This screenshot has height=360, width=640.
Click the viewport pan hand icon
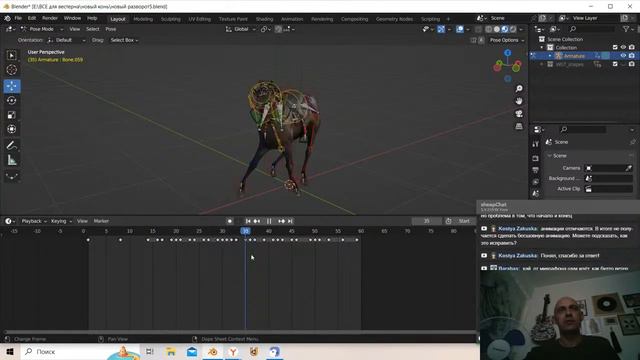519,101
